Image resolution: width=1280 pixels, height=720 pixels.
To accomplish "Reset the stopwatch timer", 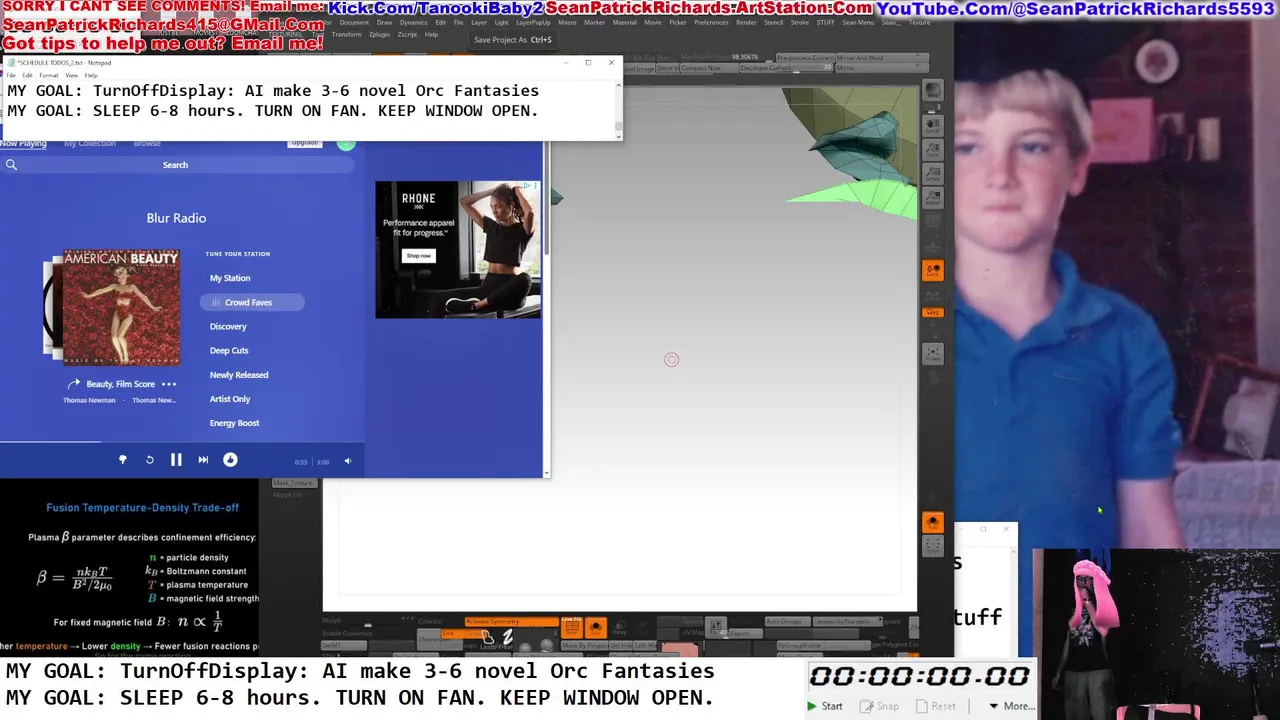I will coord(936,706).
